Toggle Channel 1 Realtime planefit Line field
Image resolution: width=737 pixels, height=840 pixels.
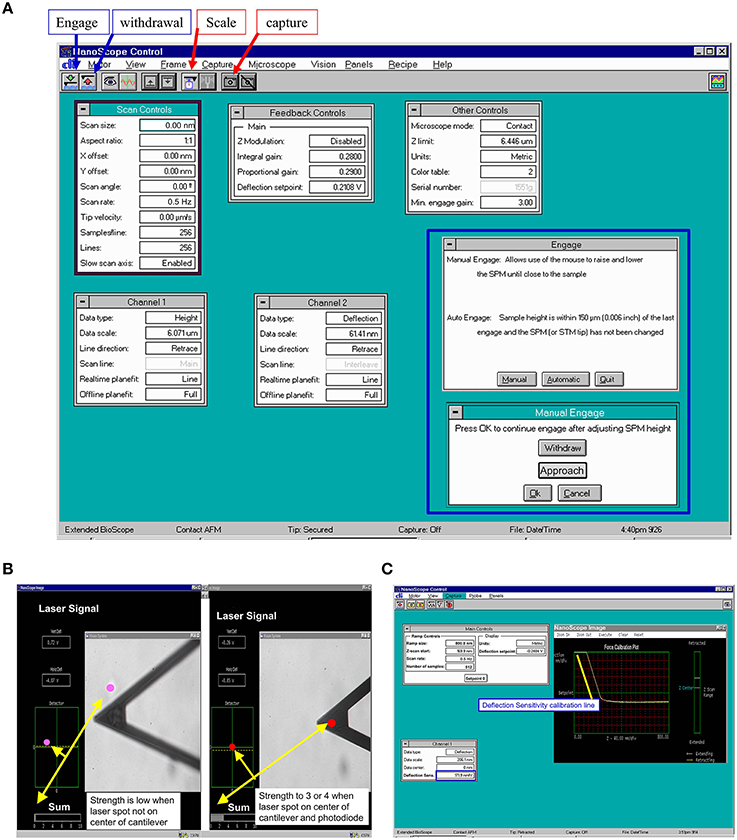(x=173, y=379)
